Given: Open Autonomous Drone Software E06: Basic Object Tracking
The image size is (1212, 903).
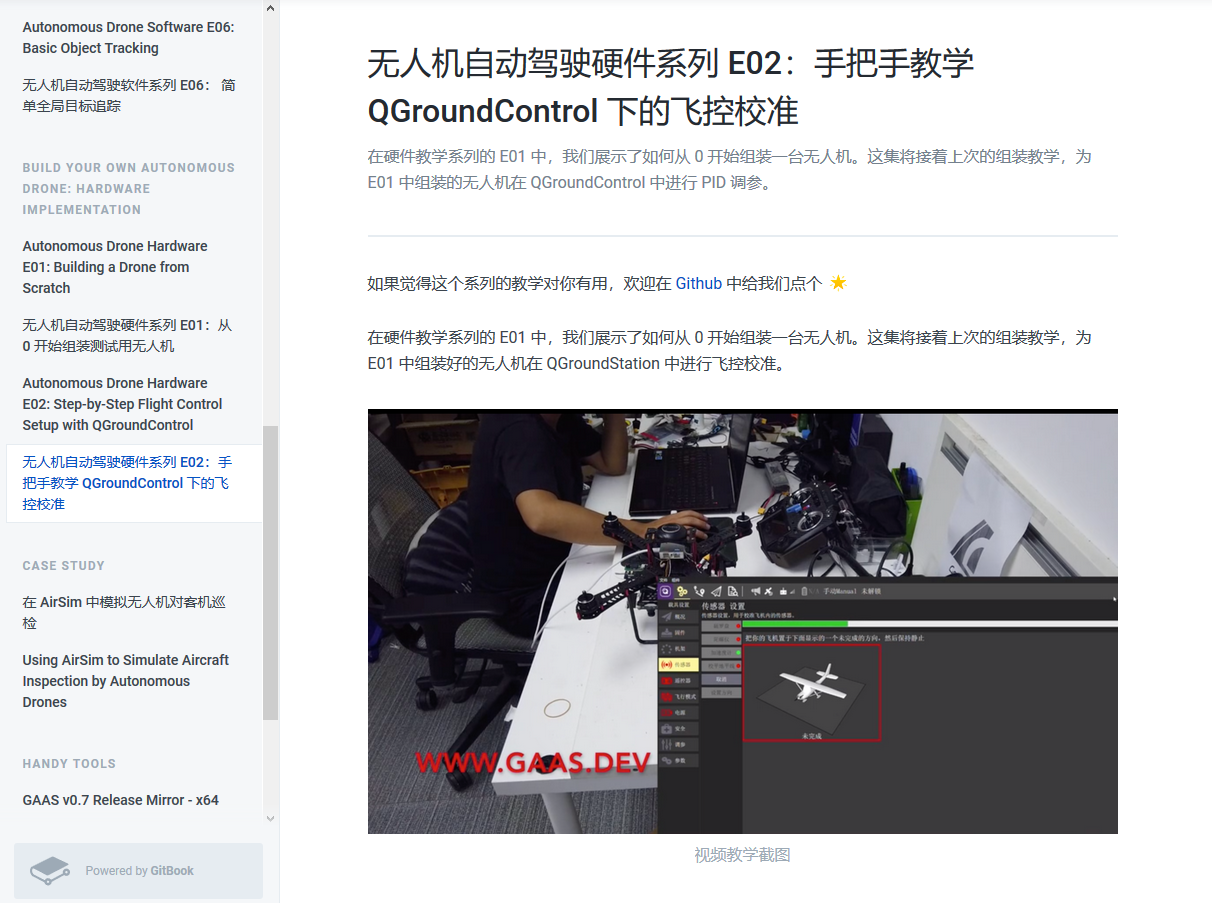Looking at the screenshot, I should [129, 38].
